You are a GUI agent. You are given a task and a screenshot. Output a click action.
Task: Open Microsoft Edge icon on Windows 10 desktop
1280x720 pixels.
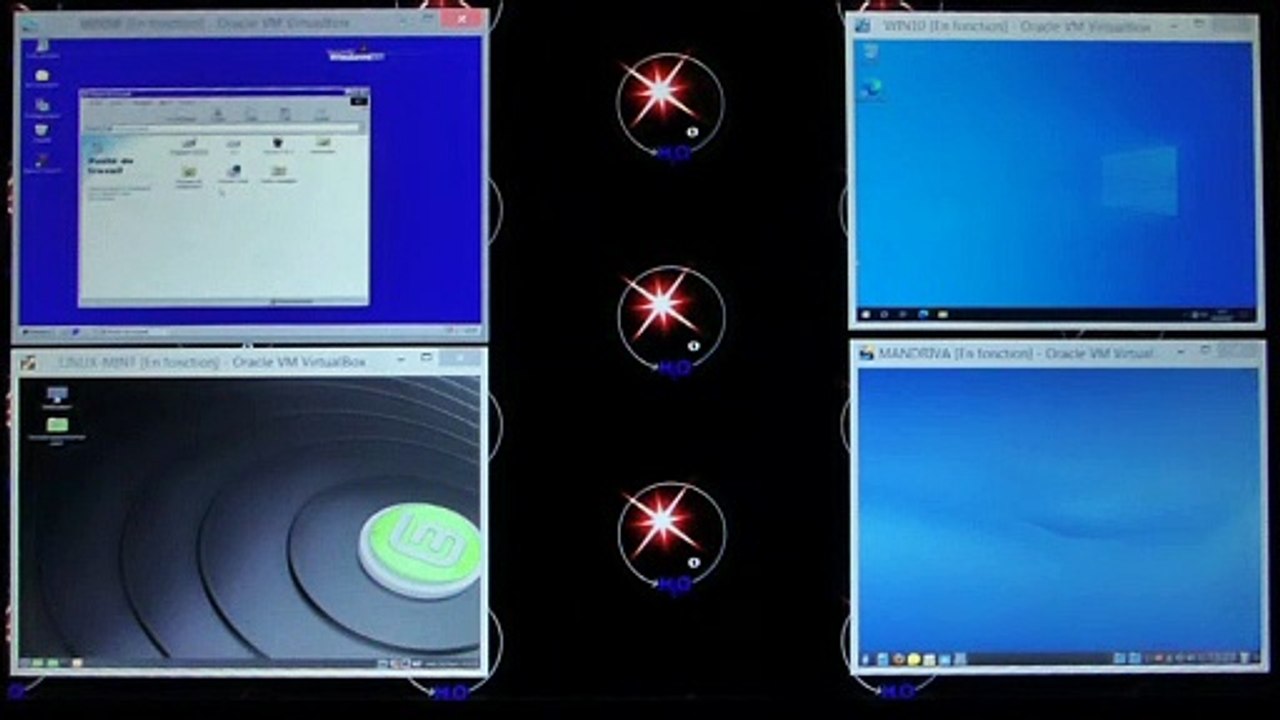tap(871, 89)
